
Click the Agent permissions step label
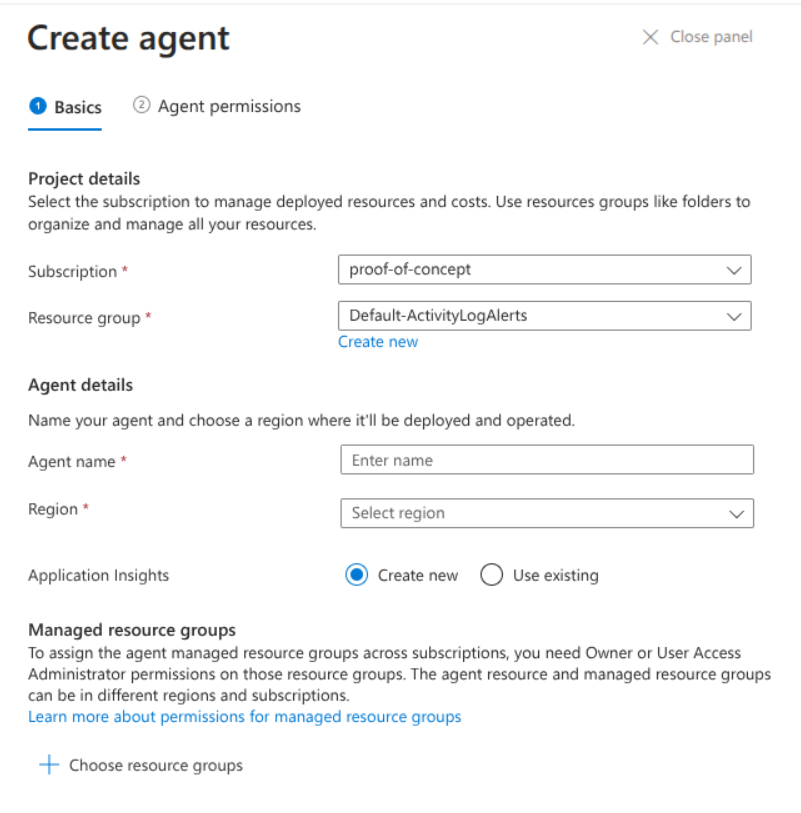pyautogui.click(x=233, y=105)
